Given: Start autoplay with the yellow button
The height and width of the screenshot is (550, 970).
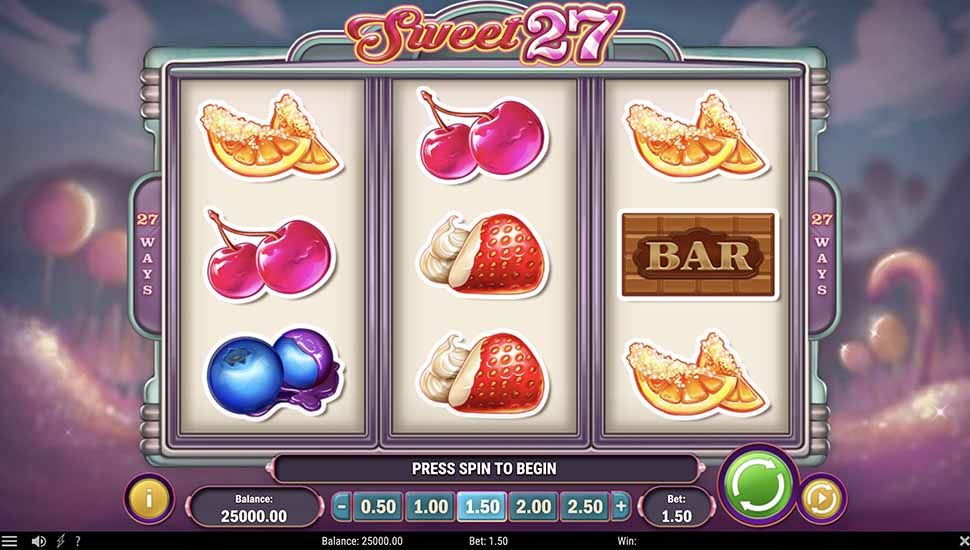Looking at the screenshot, I should tap(822, 498).
